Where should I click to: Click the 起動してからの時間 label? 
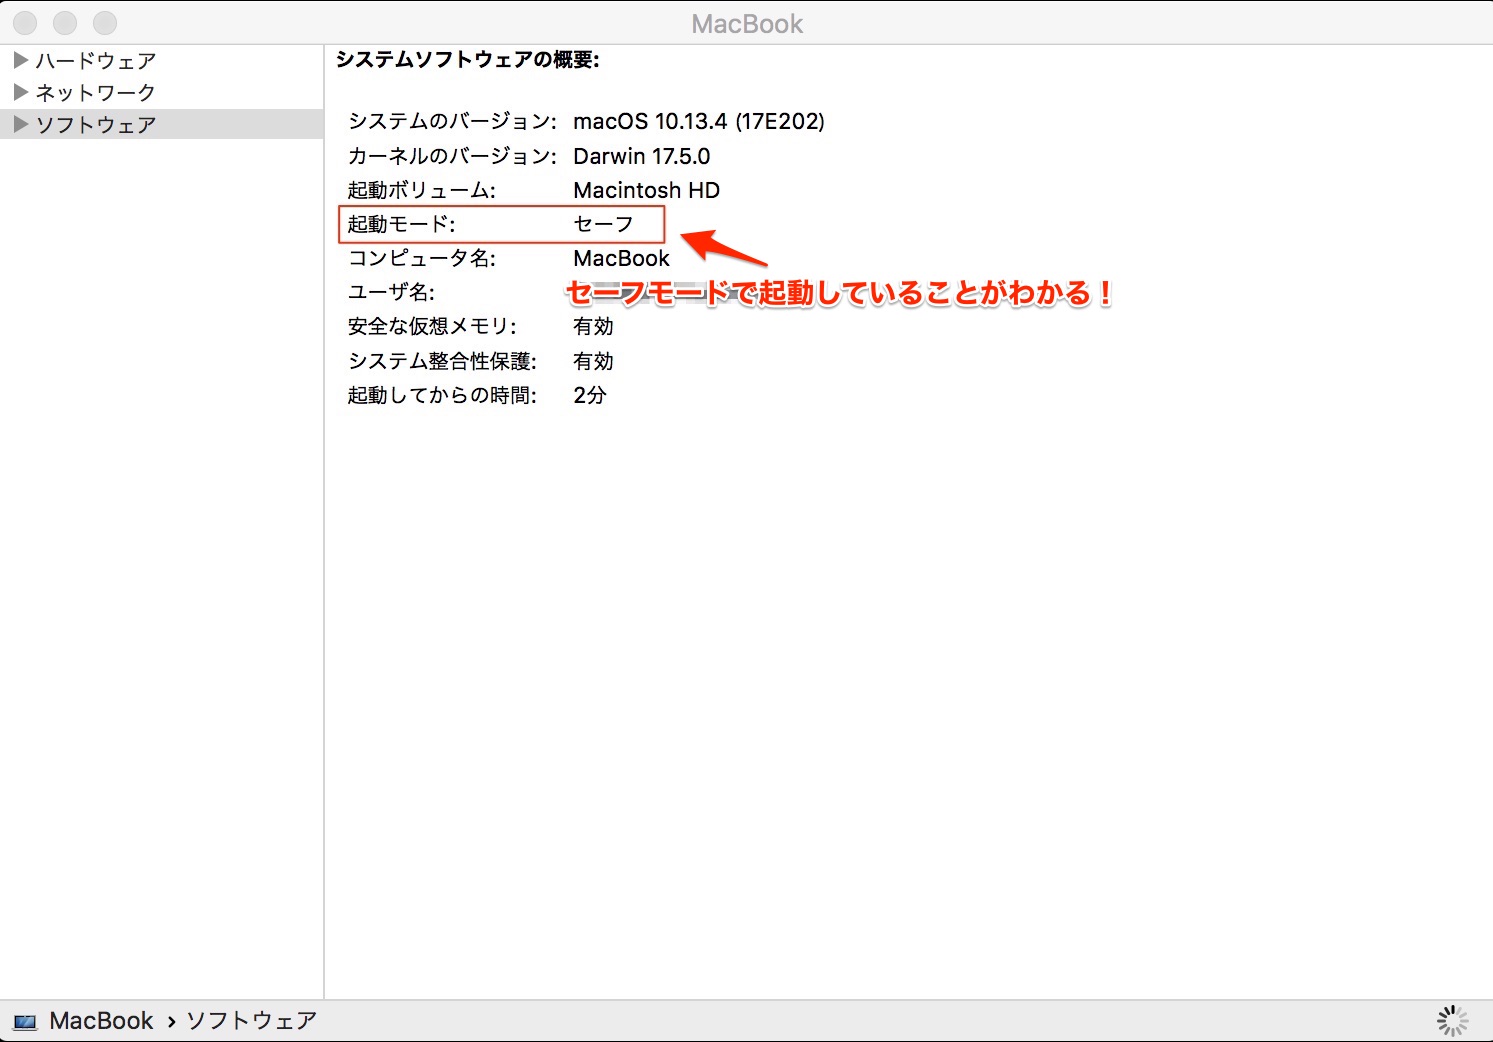tap(442, 395)
